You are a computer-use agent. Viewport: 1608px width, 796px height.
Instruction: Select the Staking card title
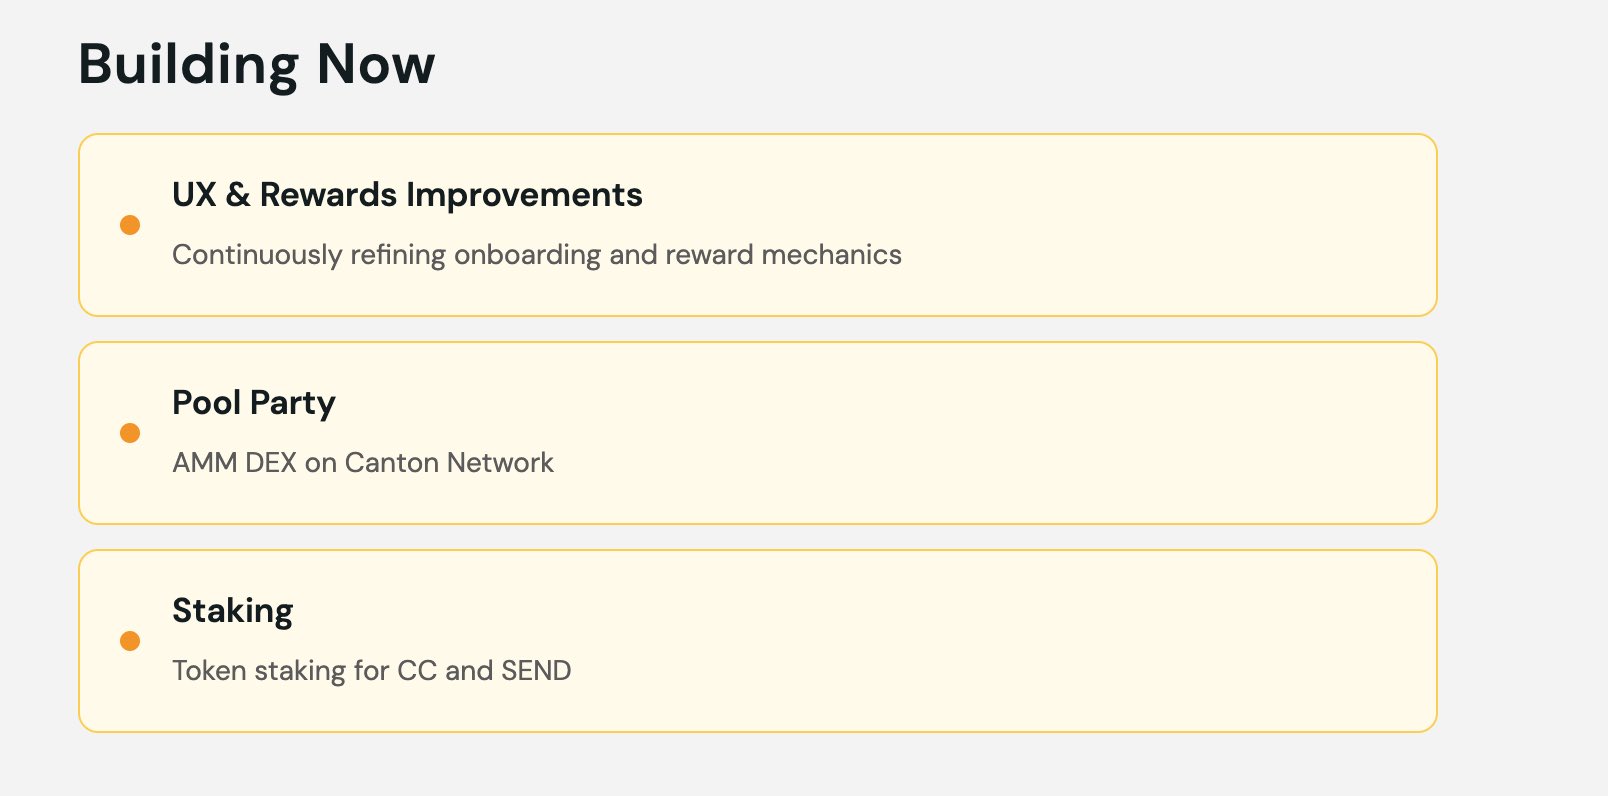point(233,611)
